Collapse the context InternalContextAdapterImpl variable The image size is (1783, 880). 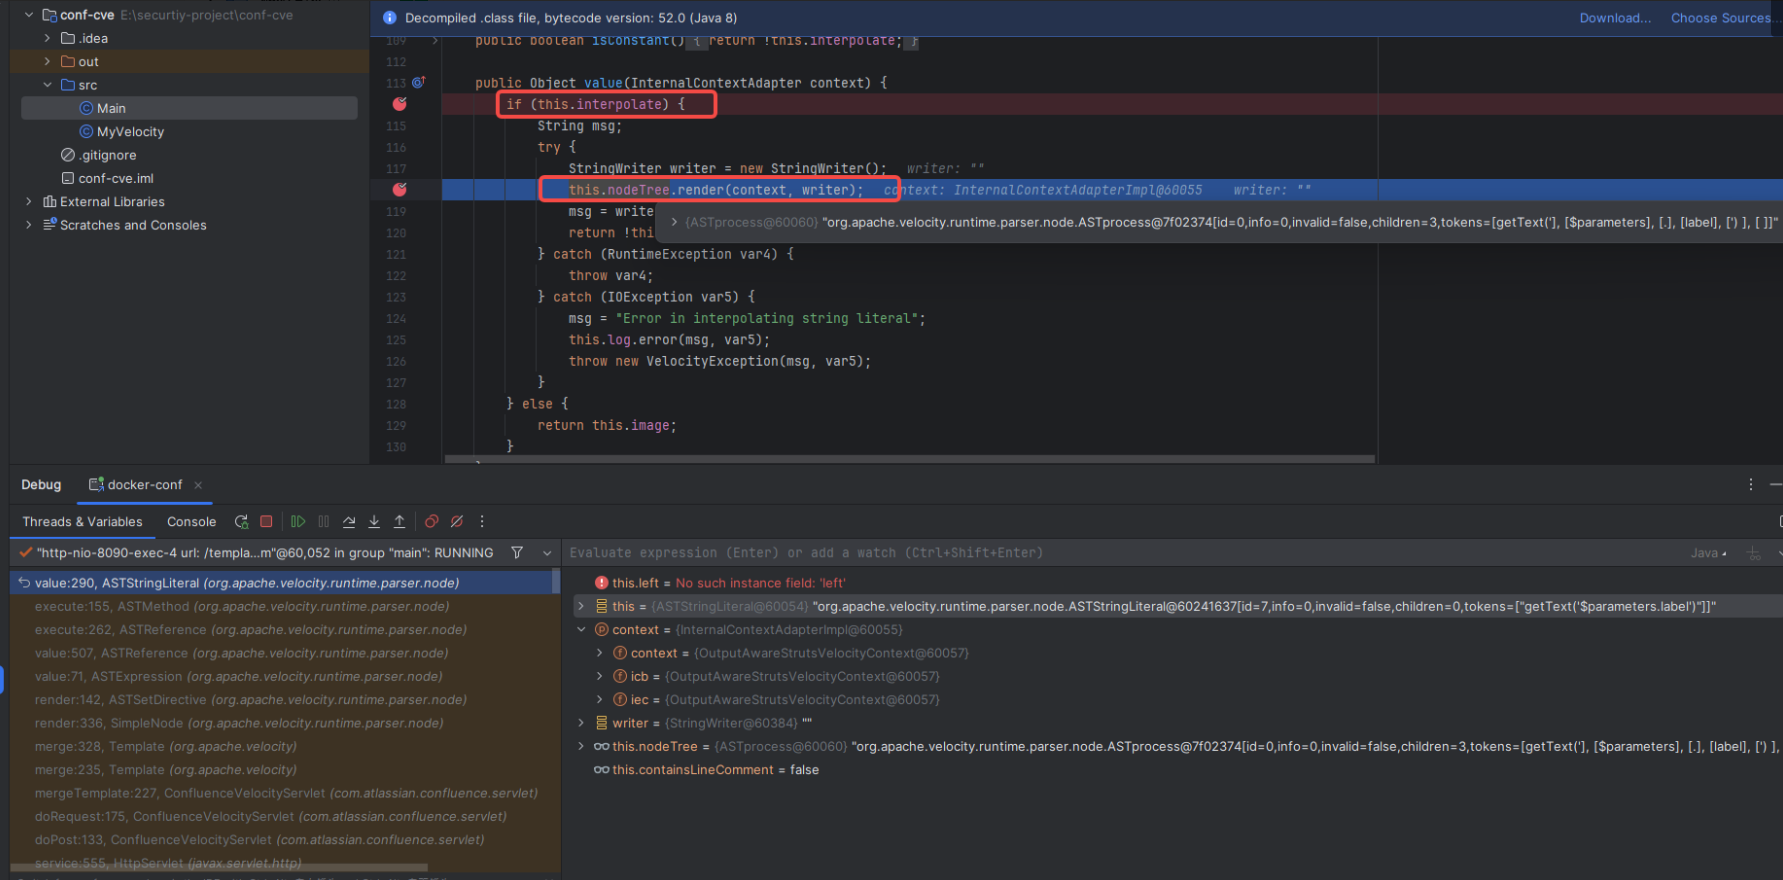point(581,630)
